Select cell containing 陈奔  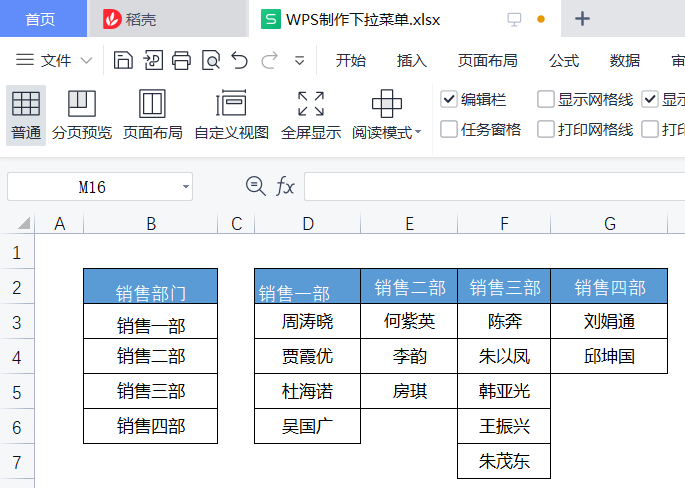point(504,321)
